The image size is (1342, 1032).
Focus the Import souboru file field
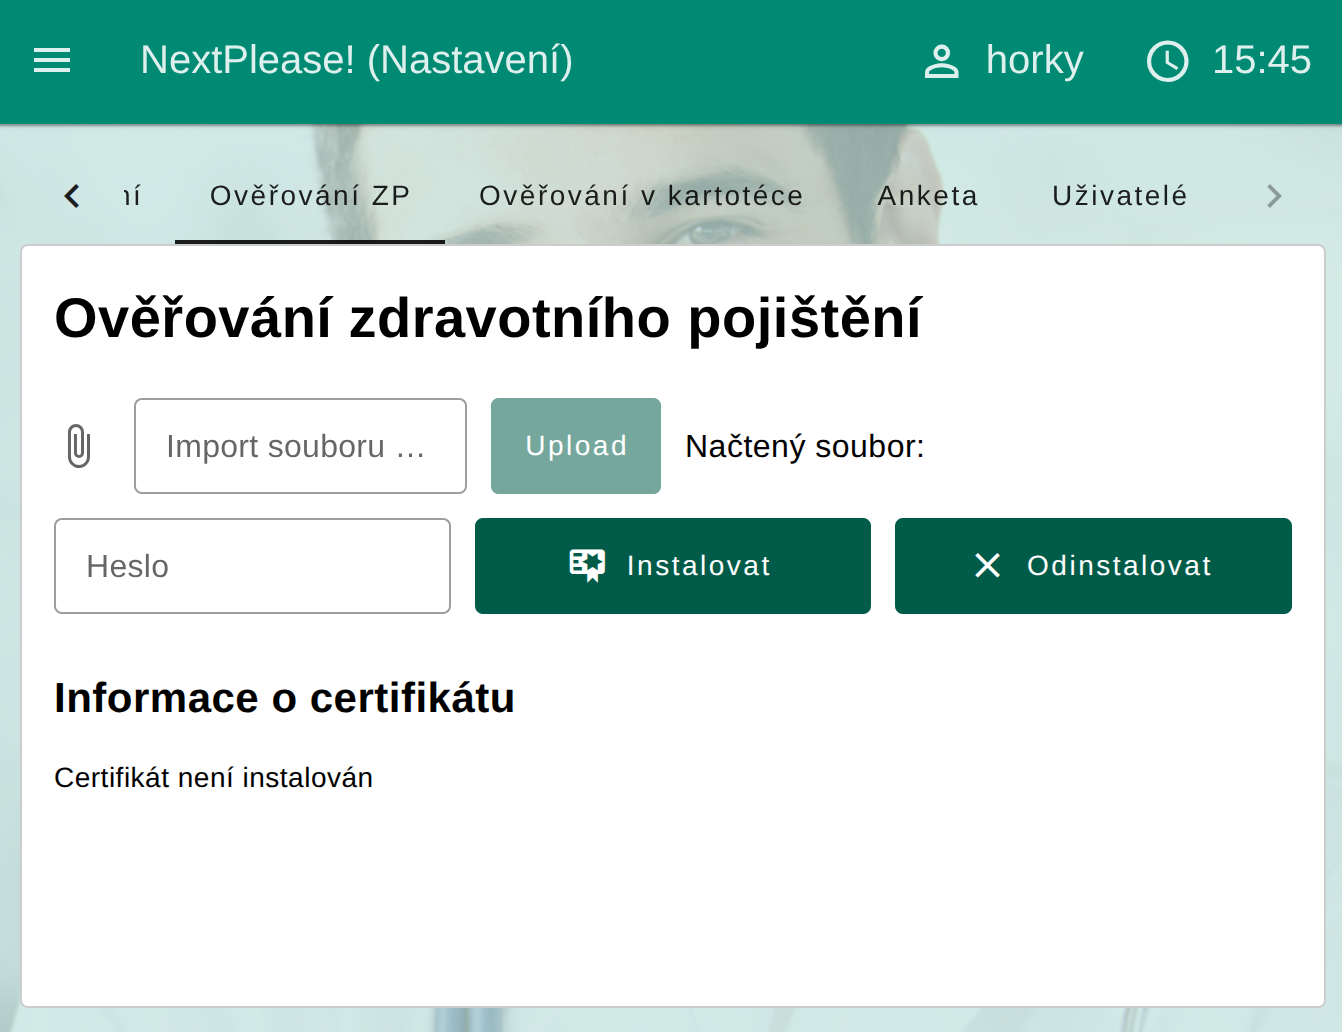tap(300, 446)
